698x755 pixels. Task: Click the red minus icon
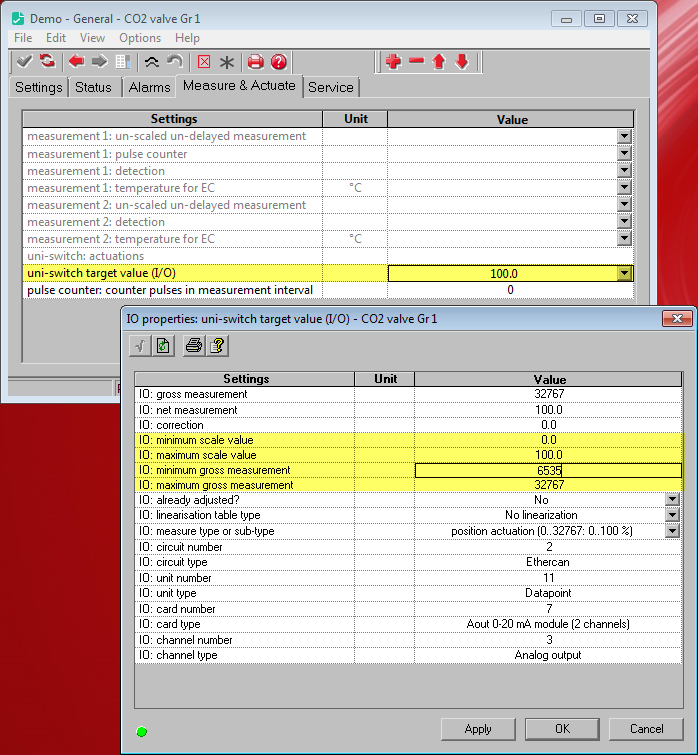tap(416, 61)
